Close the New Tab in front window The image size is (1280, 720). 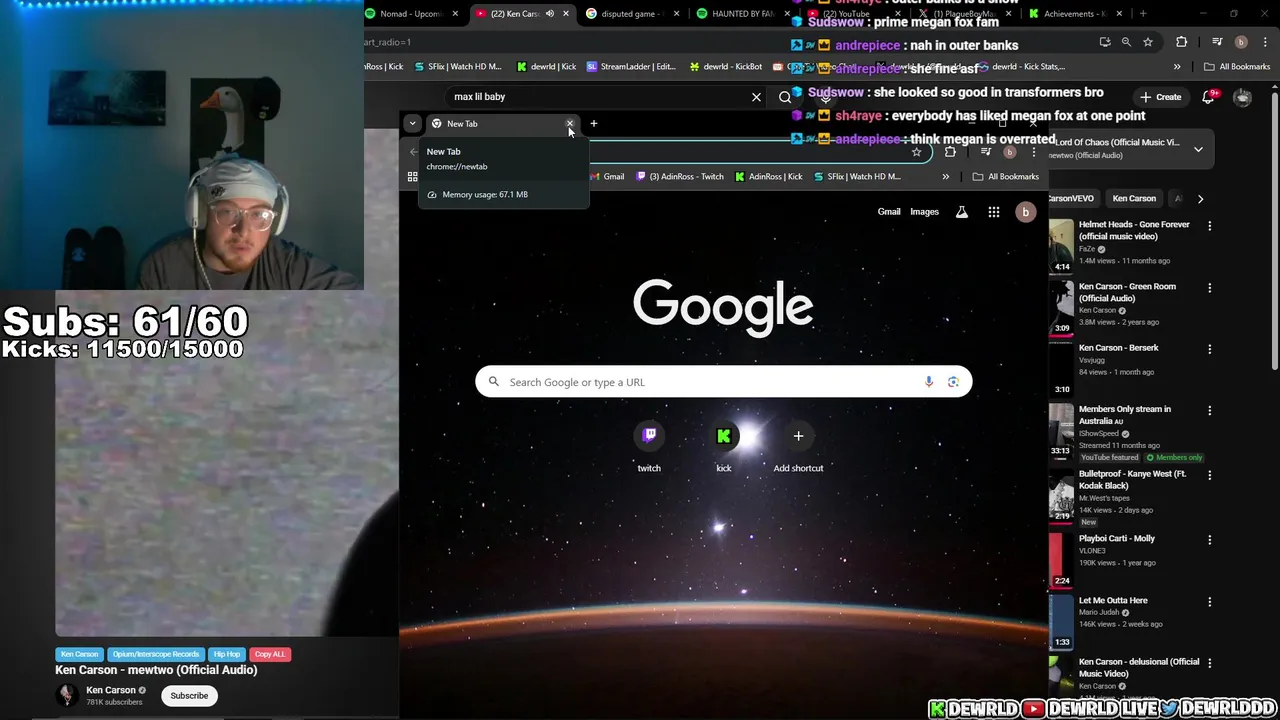click(570, 124)
